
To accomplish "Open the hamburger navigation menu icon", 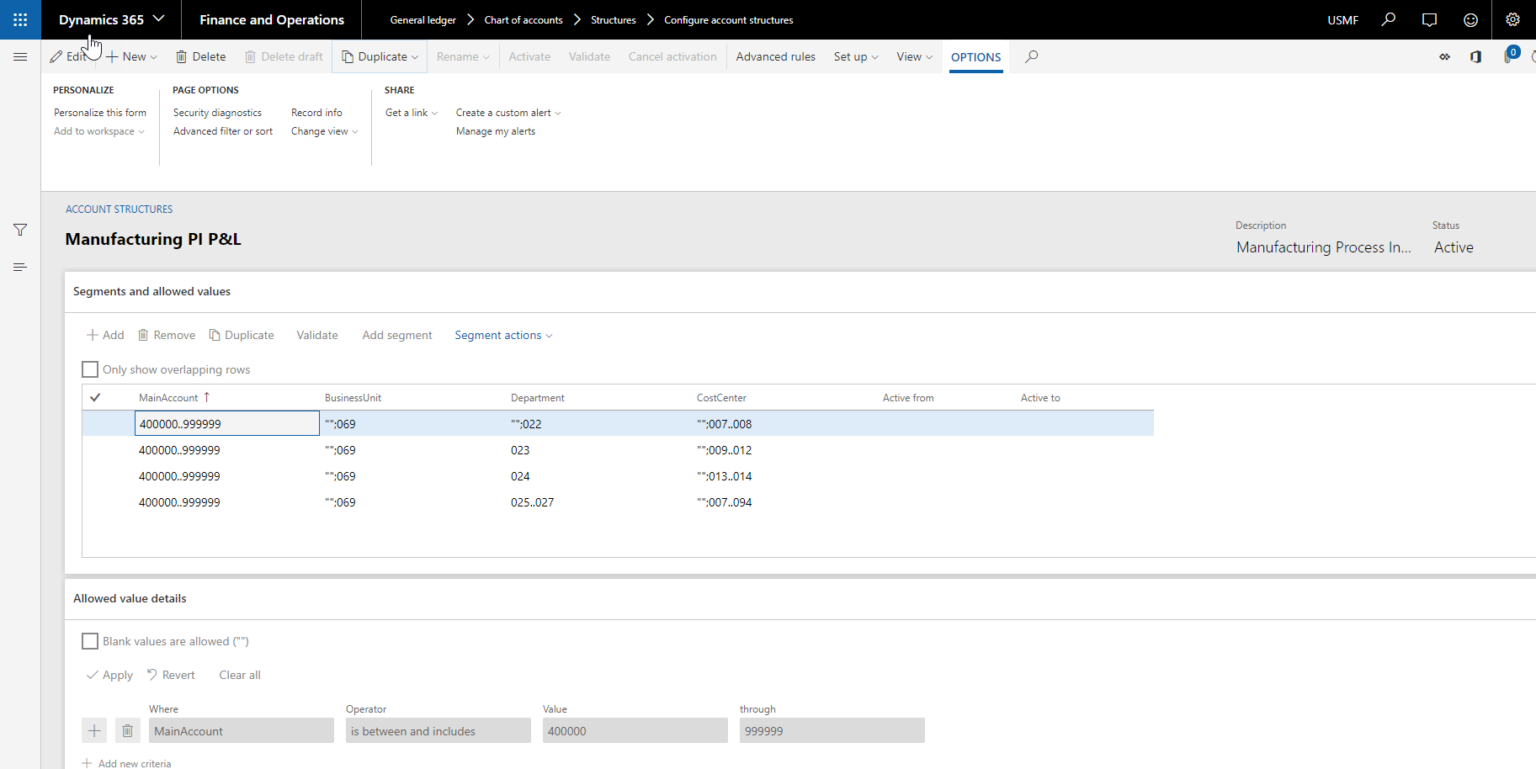I will click(19, 56).
